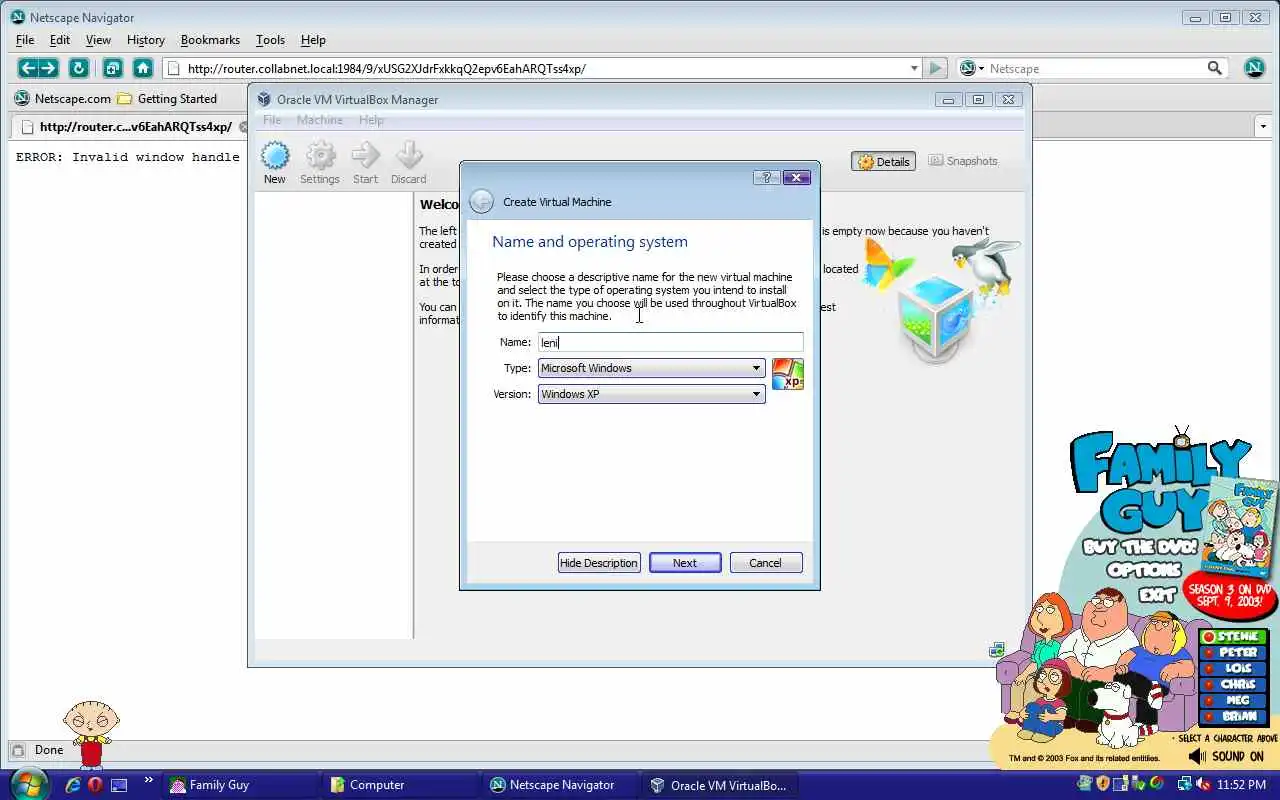Click the sound speaker icon in Family Guy widget
Viewport: 1280px width, 800px height.
pyautogui.click(x=1197, y=757)
